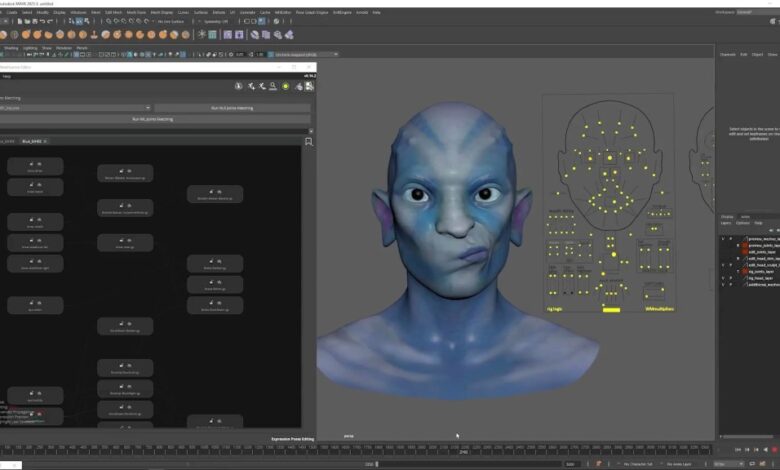
Task: Click the Run NLS joints Matching button
Action: pos(232,108)
